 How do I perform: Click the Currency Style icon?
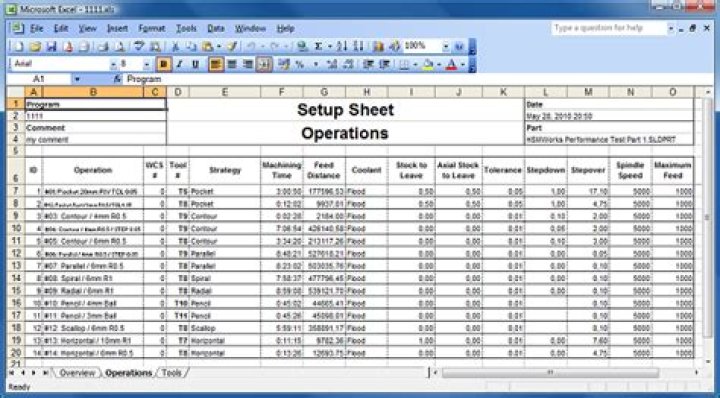(x=284, y=64)
